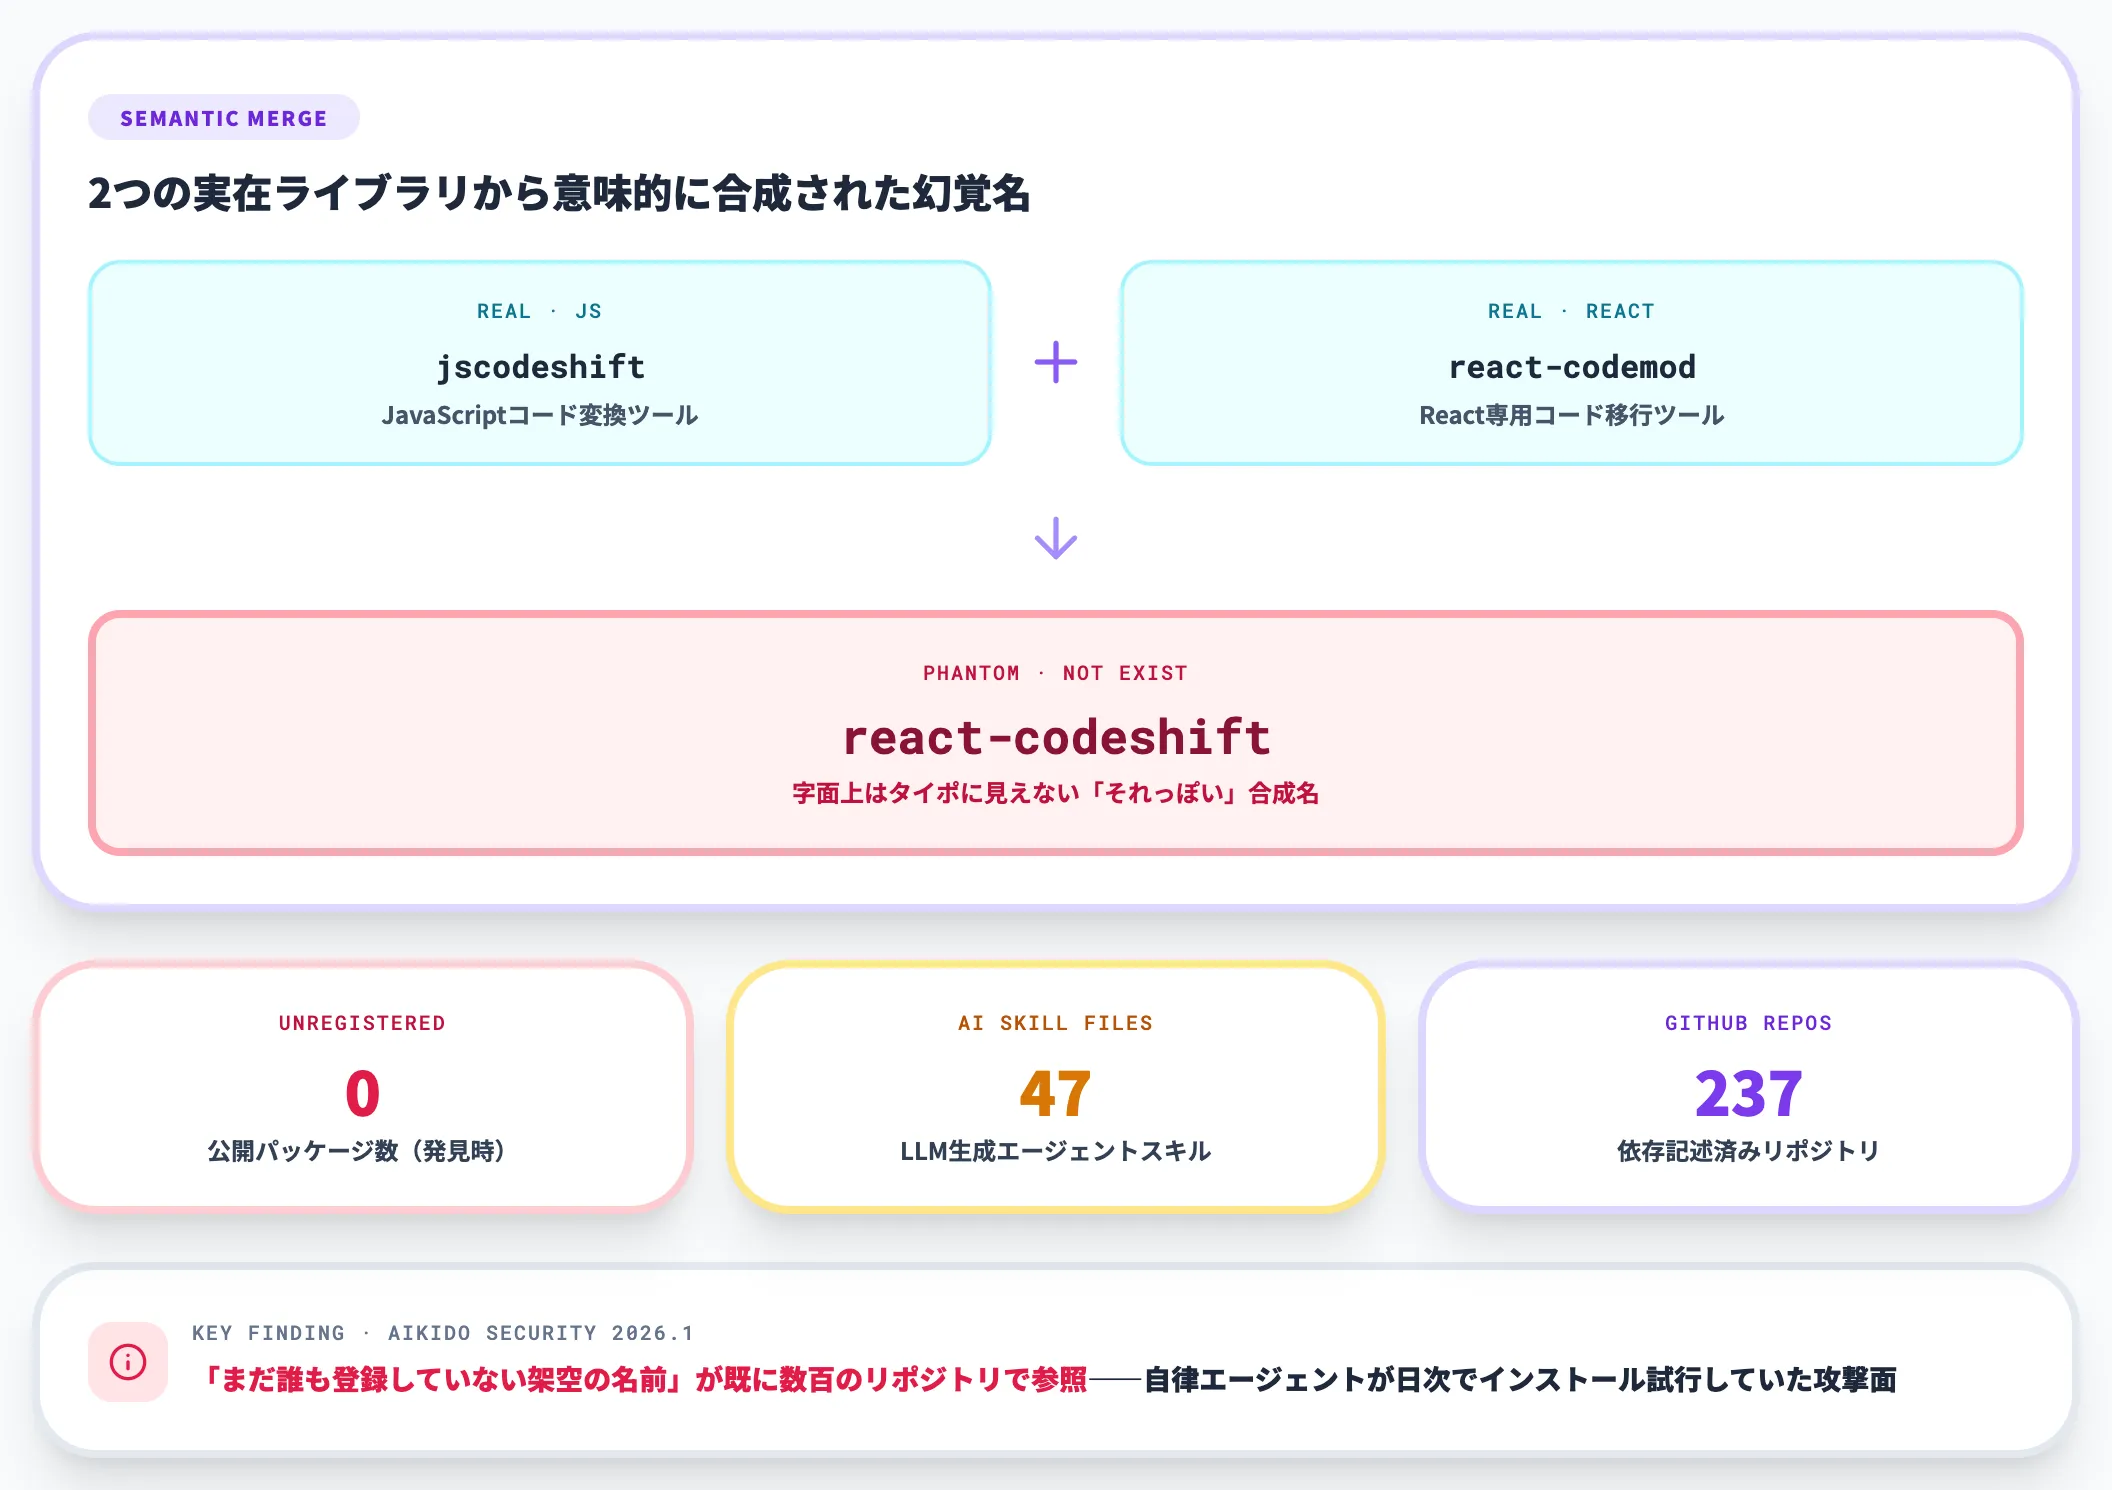
Task: Click the phantom name react-codeshift
Action: 1056,737
